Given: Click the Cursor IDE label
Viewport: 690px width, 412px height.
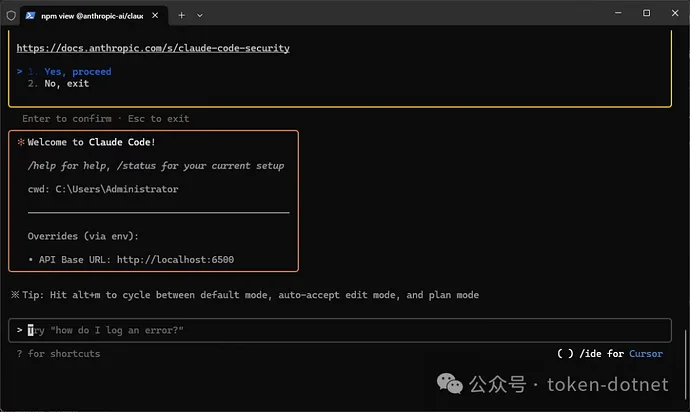Looking at the screenshot, I should pyautogui.click(x=645, y=353).
